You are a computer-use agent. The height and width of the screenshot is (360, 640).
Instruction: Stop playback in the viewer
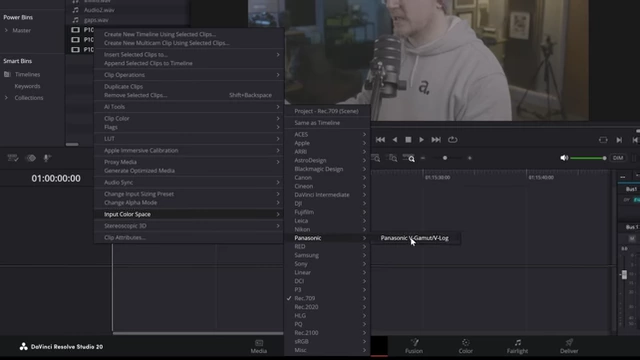[408, 140]
